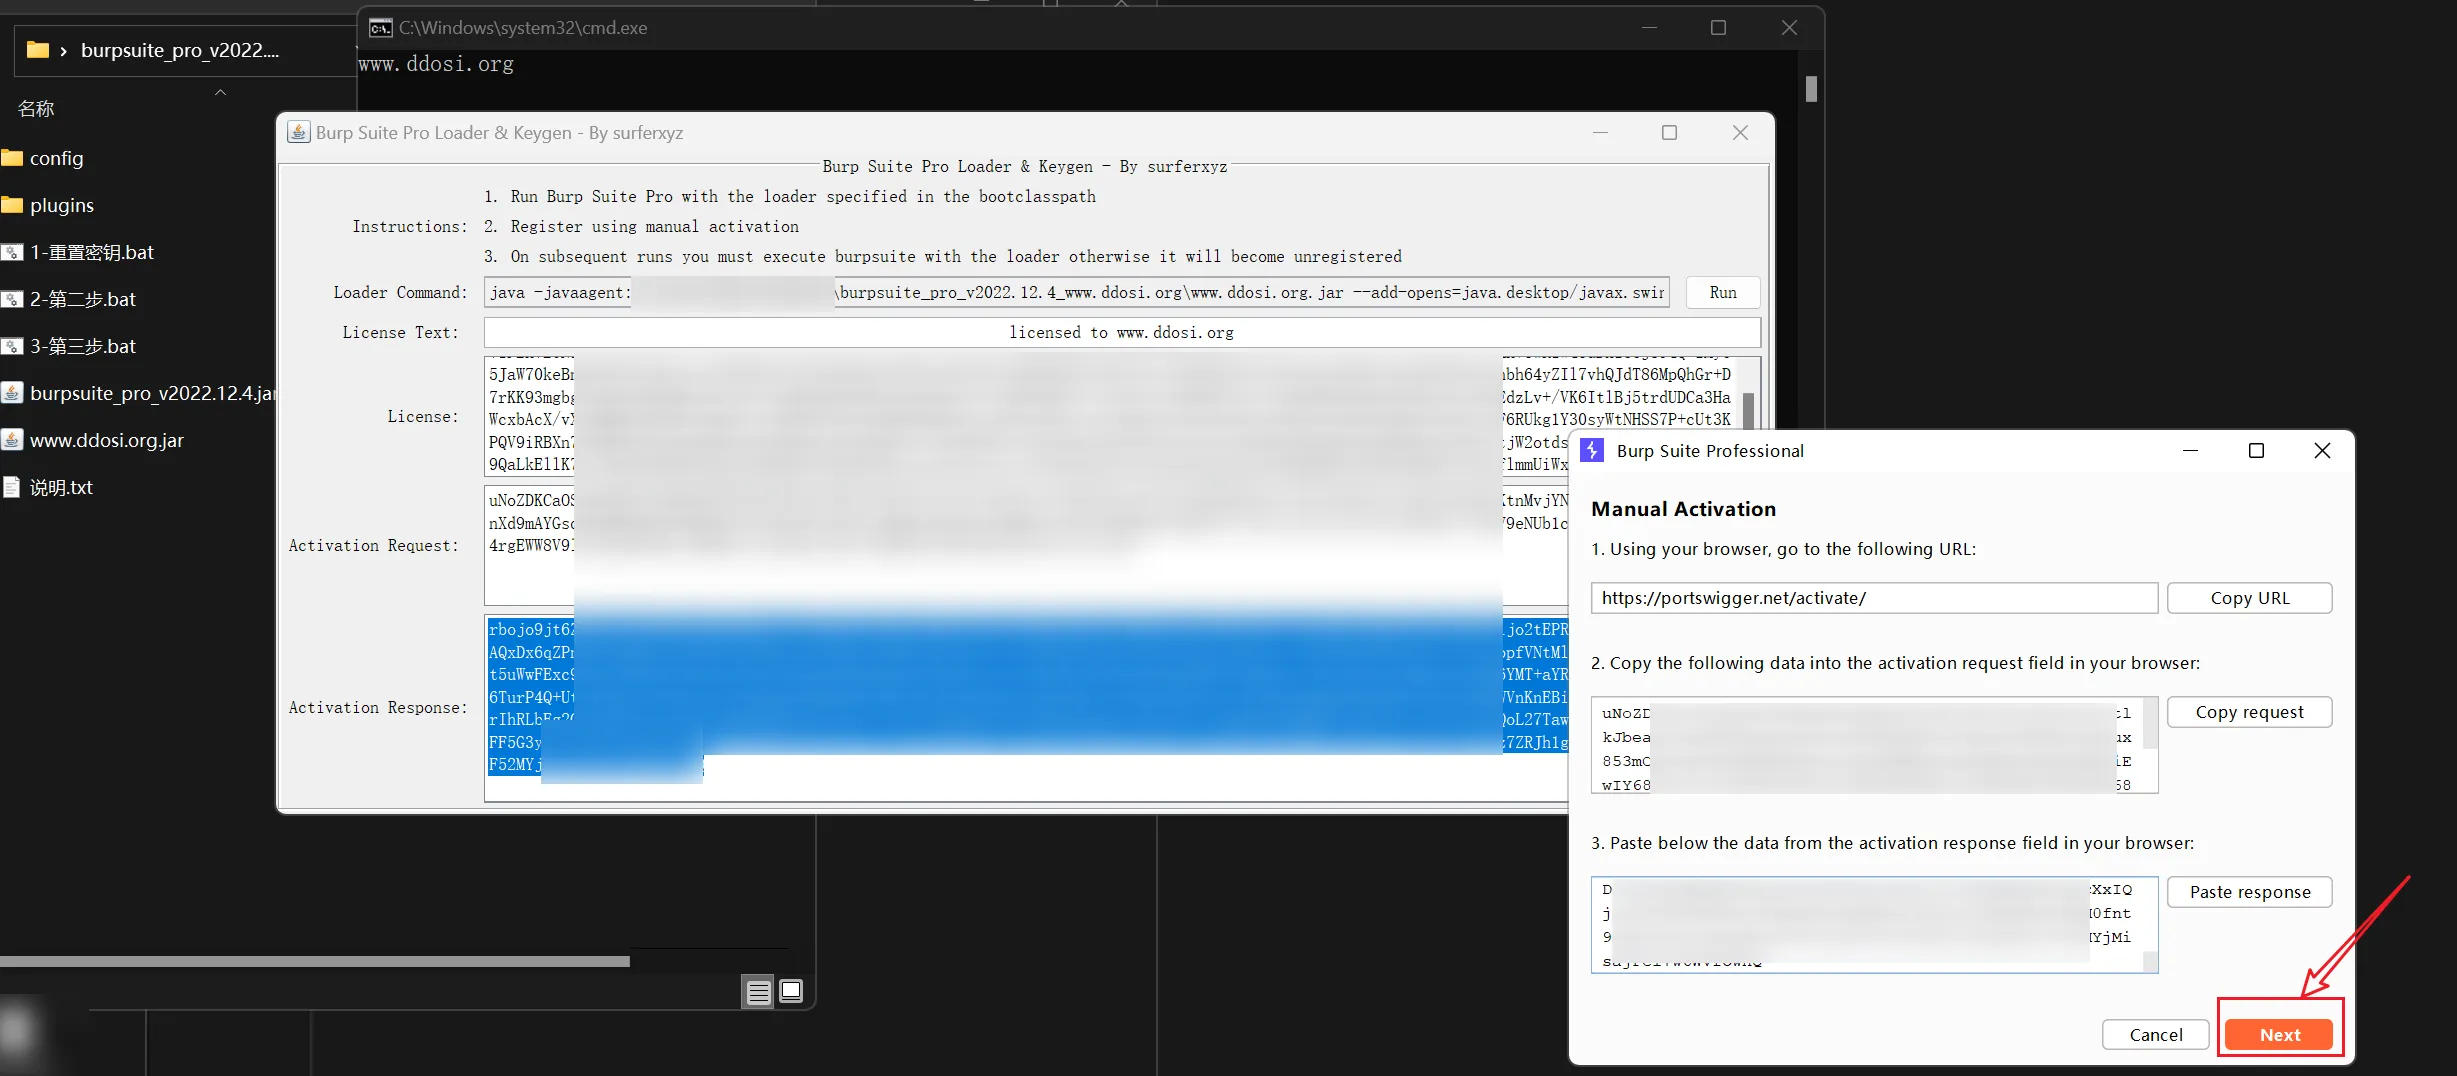Click the orange Next button
The image size is (2457, 1076).
coord(2280,1035)
